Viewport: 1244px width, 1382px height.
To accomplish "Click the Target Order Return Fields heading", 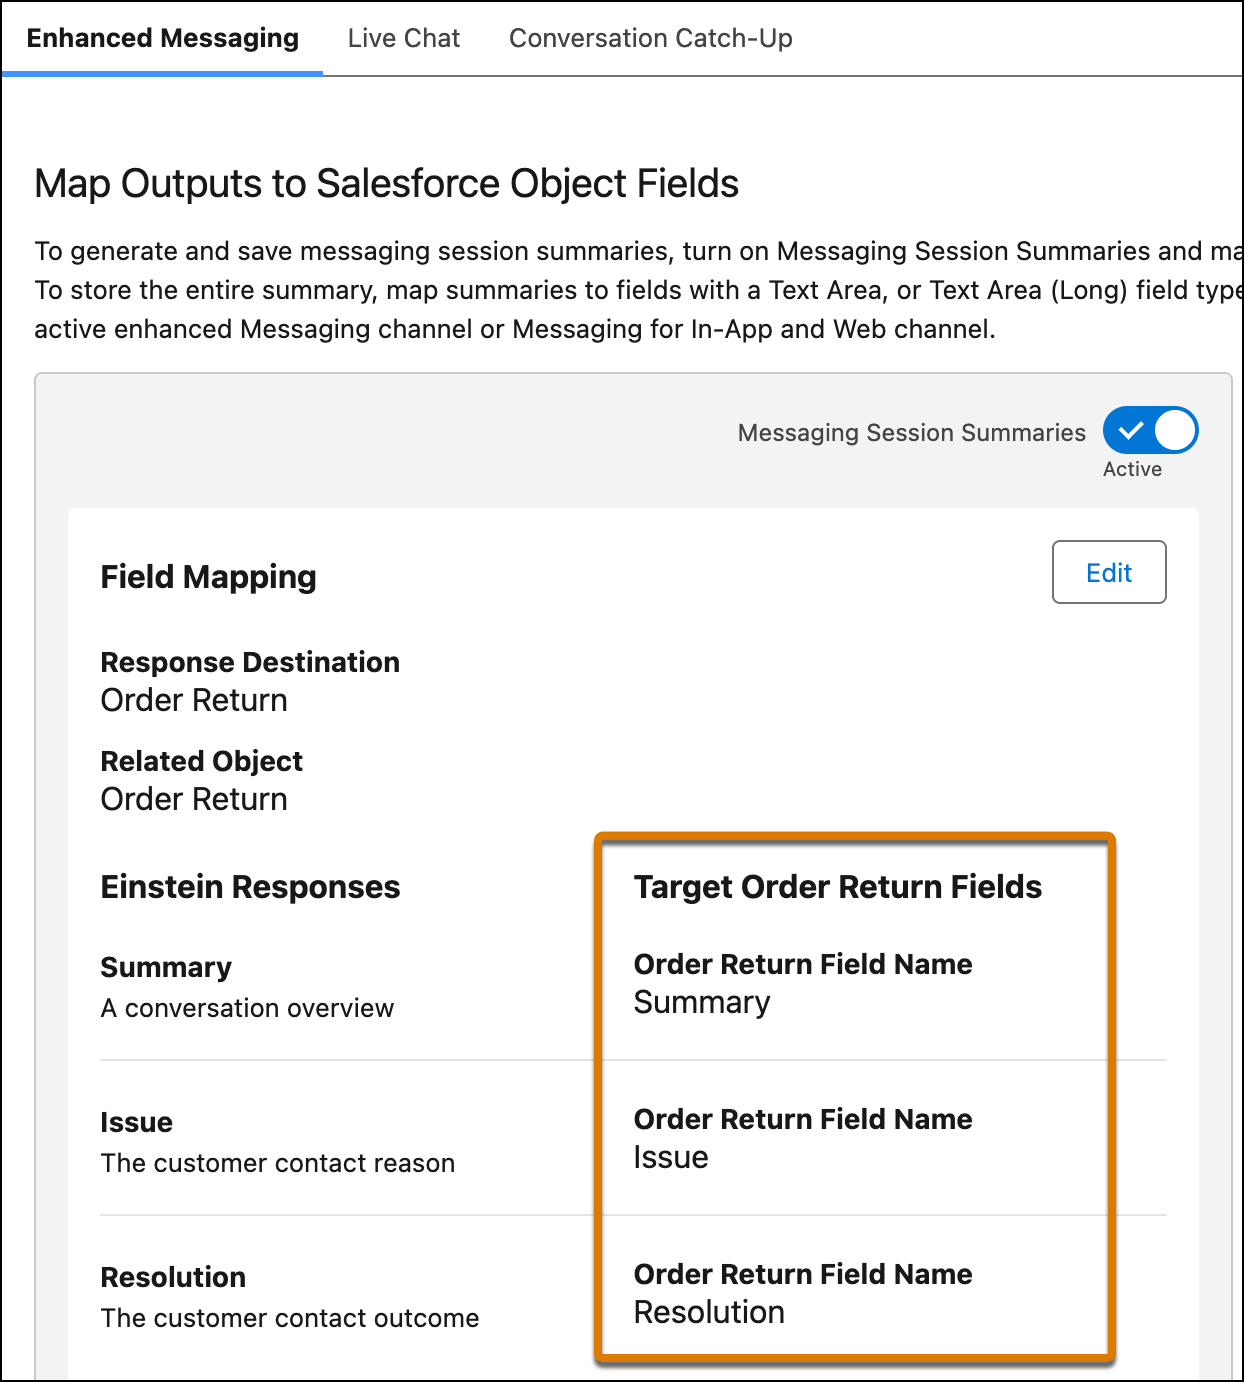I will point(837,887).
